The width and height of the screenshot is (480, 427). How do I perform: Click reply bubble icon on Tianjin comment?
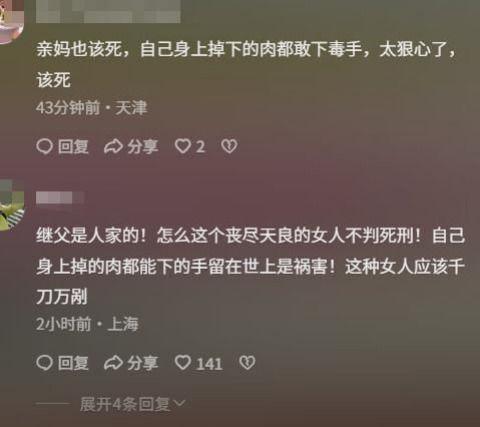tap(44, 146)
